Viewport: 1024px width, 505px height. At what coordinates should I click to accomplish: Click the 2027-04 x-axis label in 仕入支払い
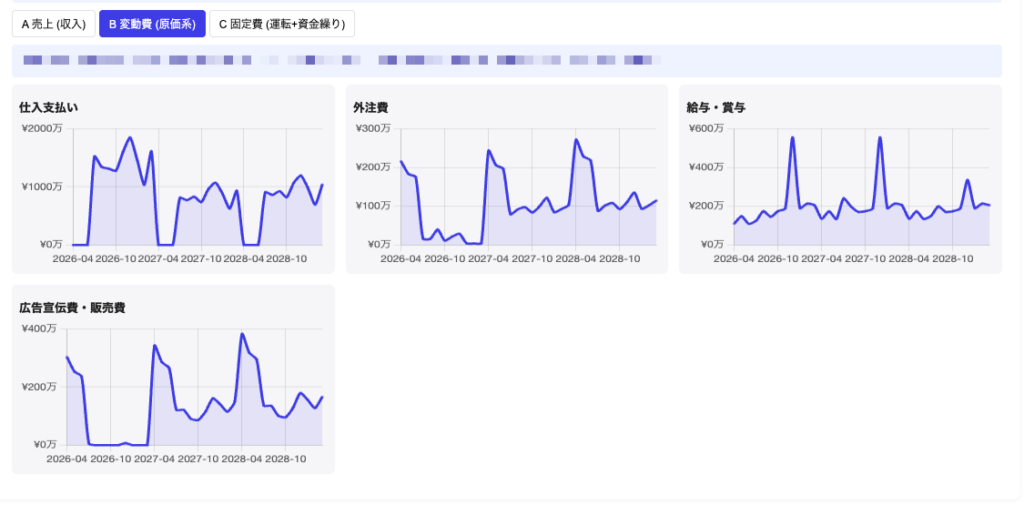[x=158, y=258]
